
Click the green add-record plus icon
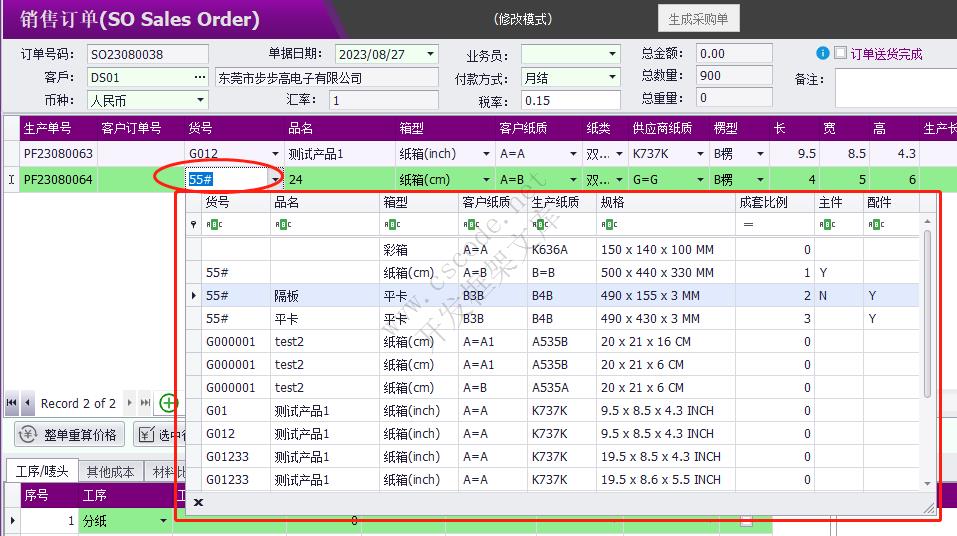[x=168, y=403]
